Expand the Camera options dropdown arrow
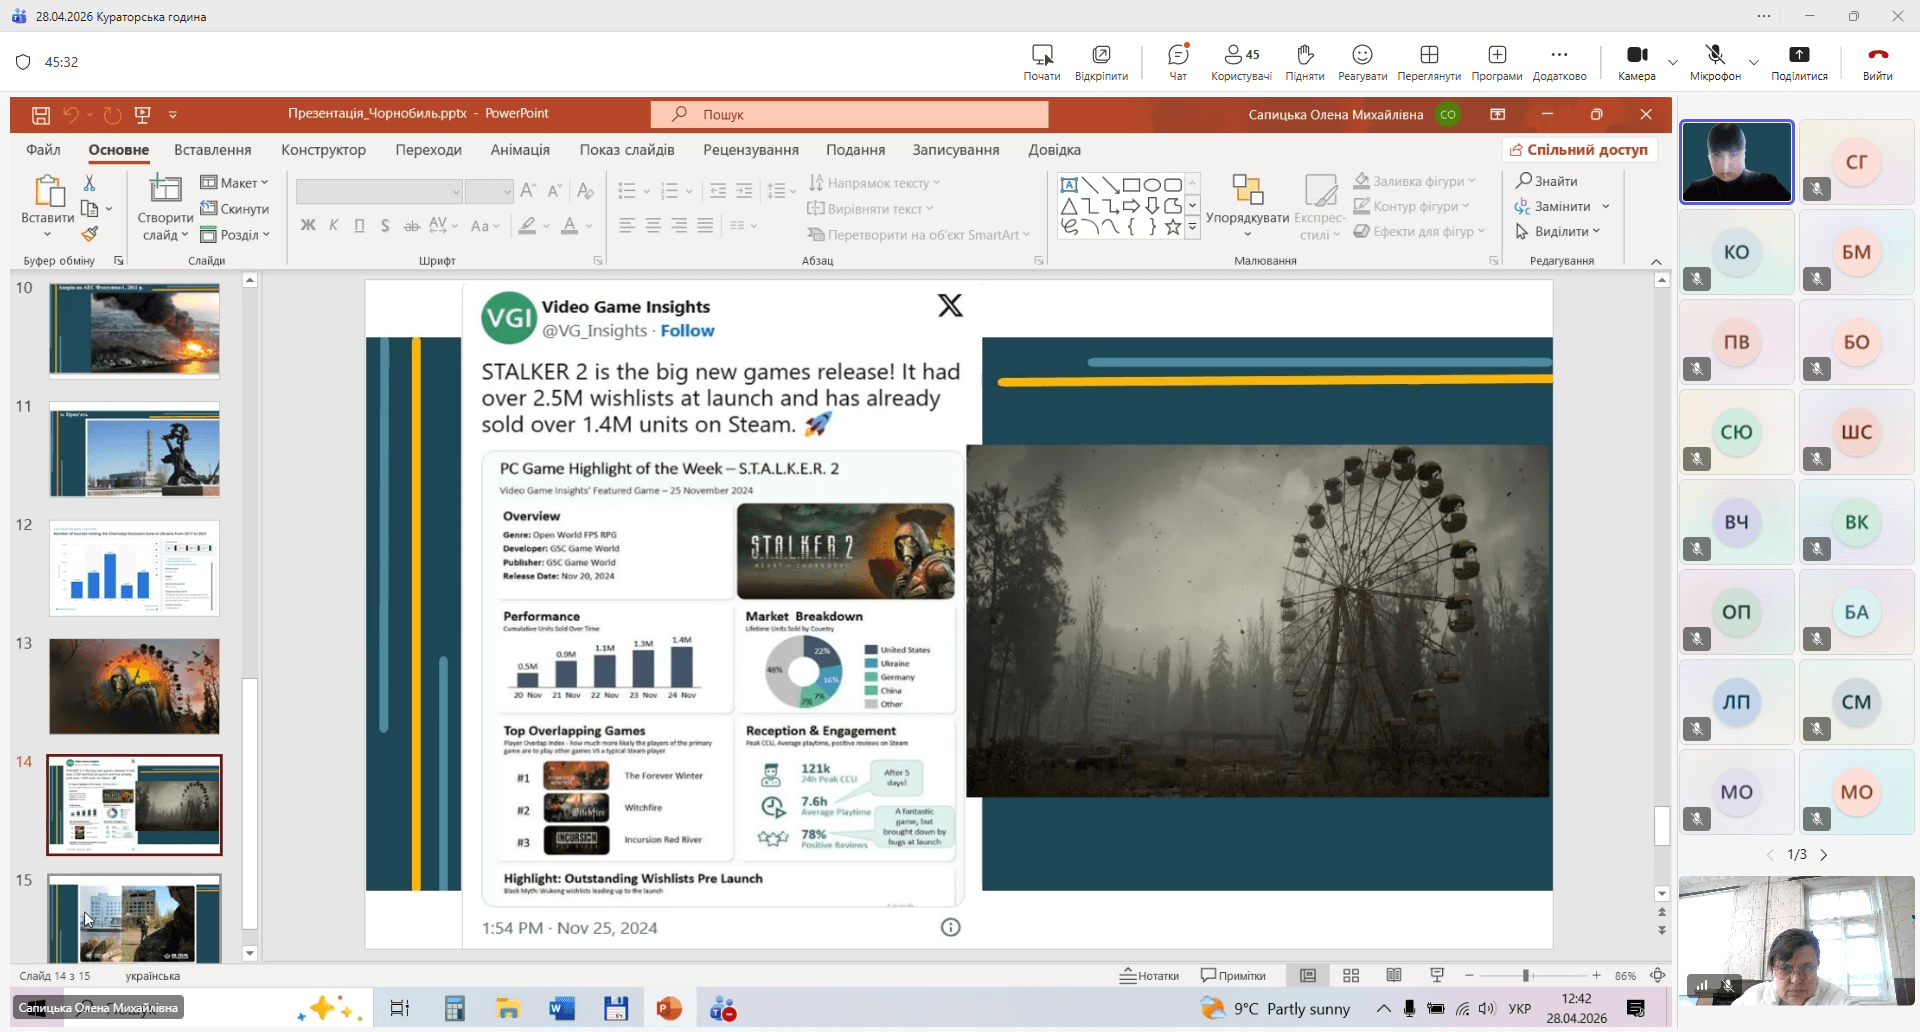The width and height of the screenshot is (1920, 1032). click(1673, 62)
